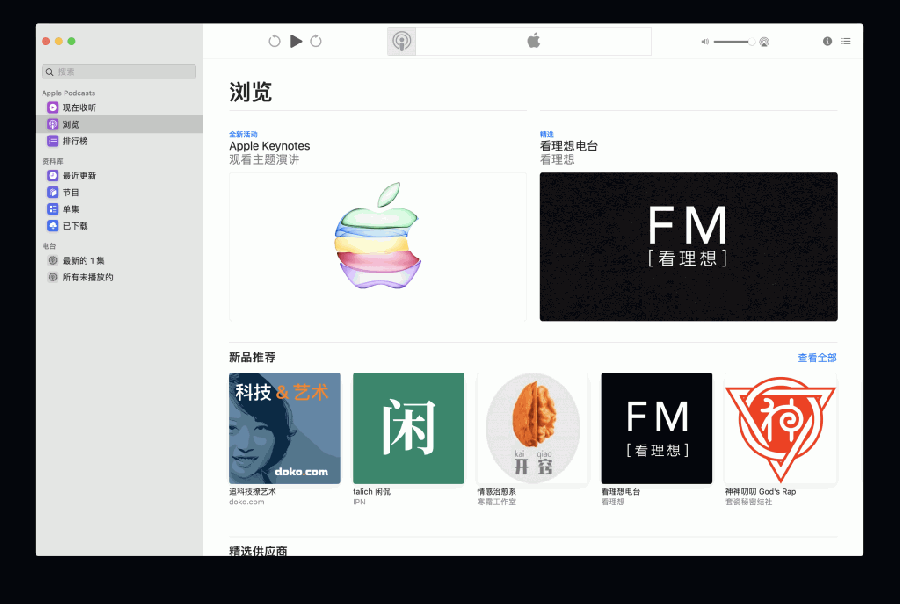Click the Apple Keynotes title link

pyautogui.click(x=270, y=146)
